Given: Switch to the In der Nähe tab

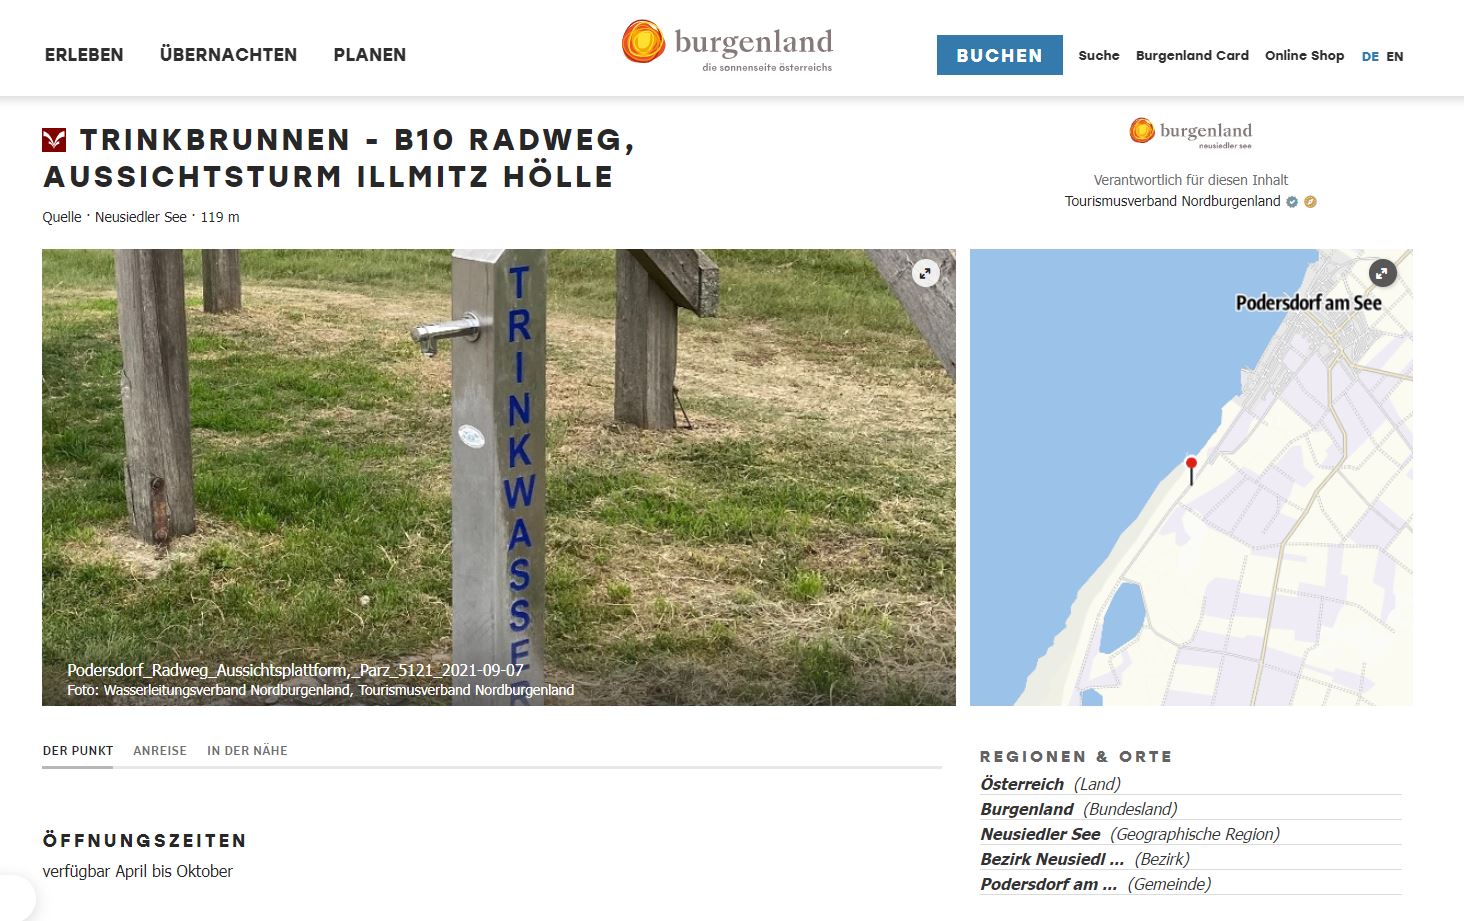Looking at the screenshot, I should click(247, 751).
